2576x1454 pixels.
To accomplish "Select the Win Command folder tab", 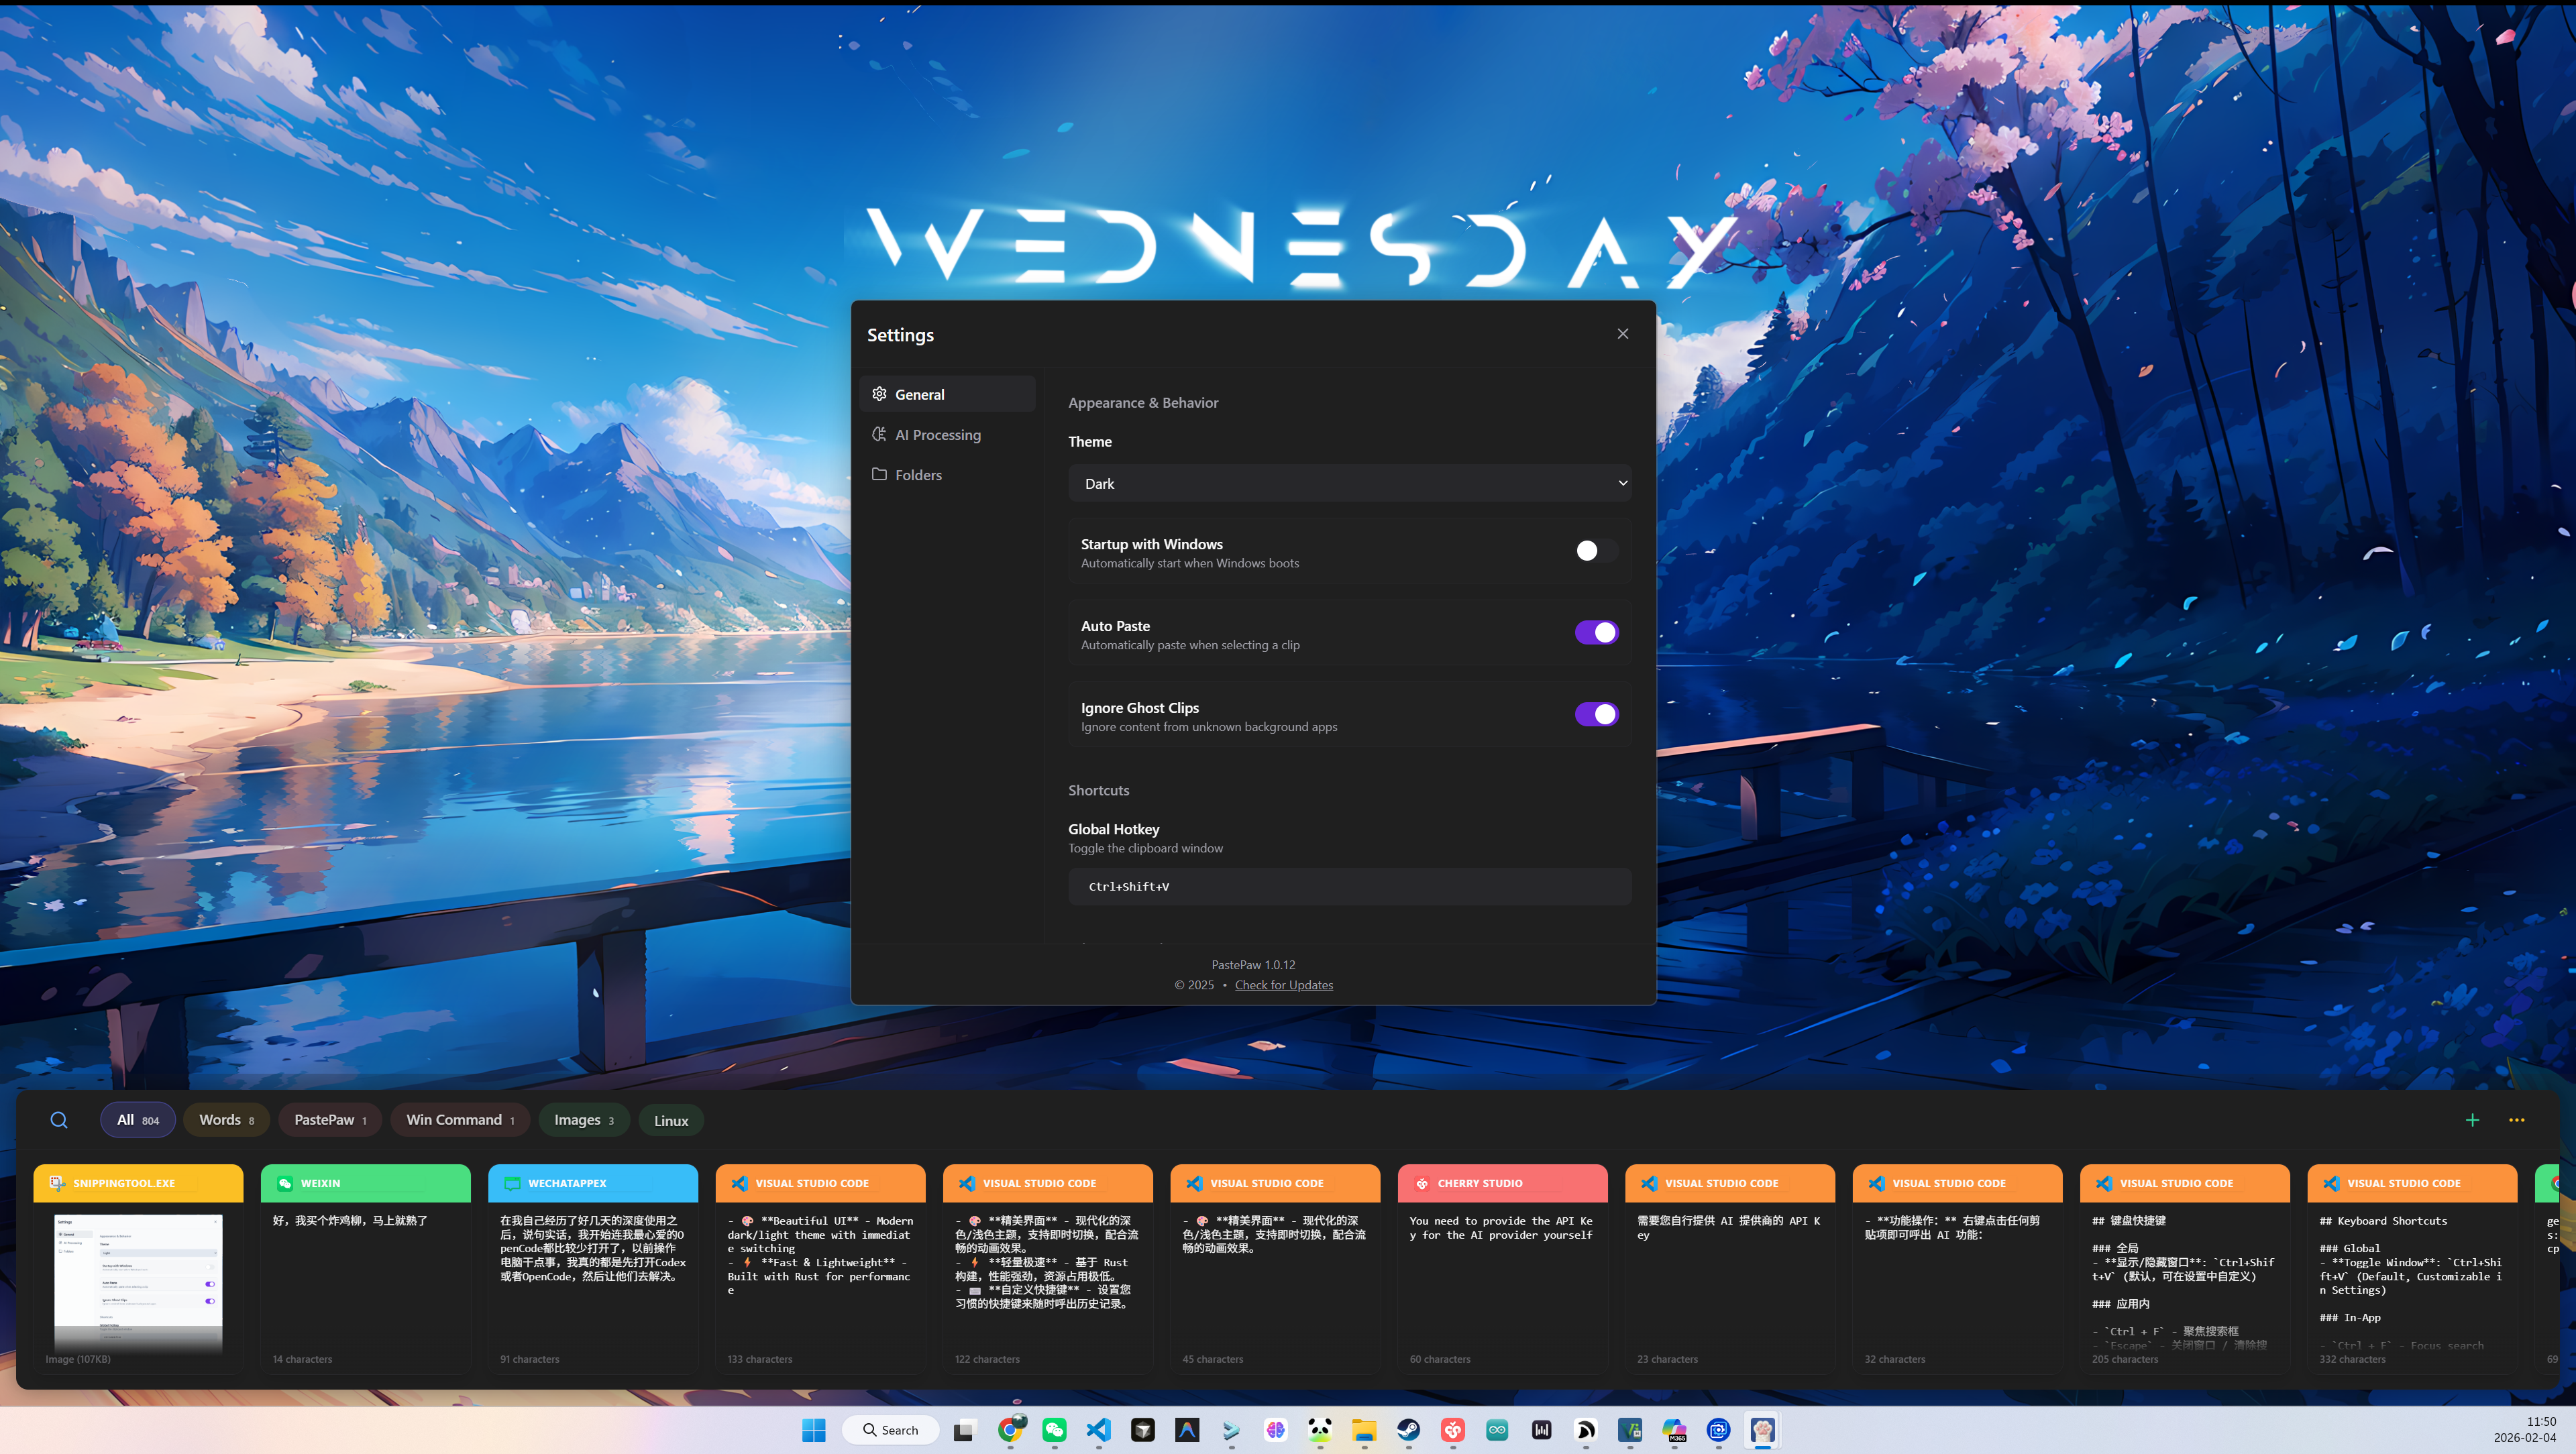I will pyautogui.click(x=459, y=1120).
